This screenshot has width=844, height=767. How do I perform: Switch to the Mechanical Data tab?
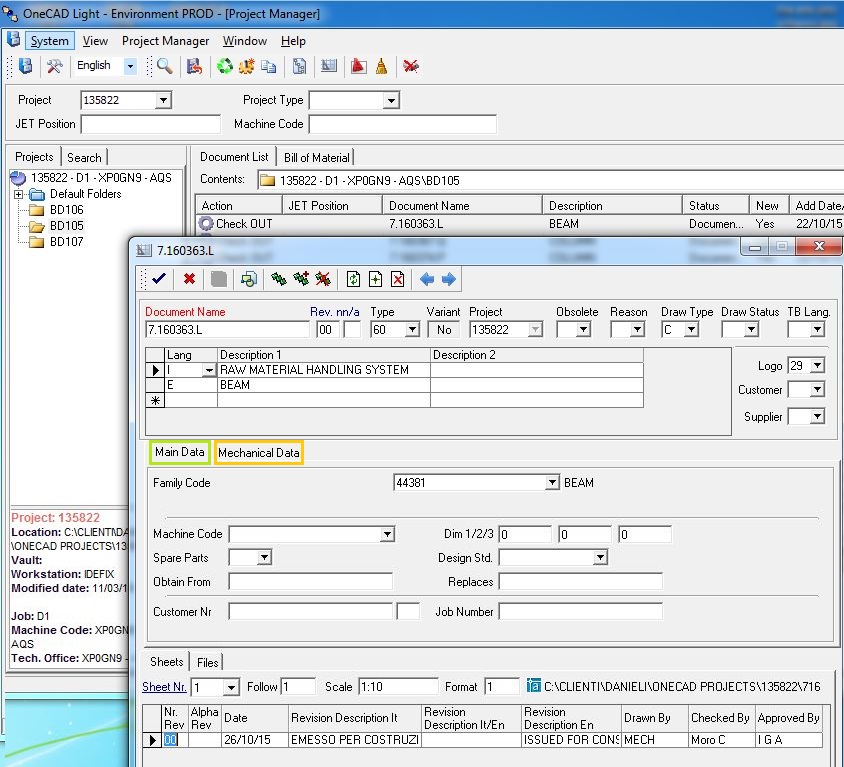tap(259, 453)
